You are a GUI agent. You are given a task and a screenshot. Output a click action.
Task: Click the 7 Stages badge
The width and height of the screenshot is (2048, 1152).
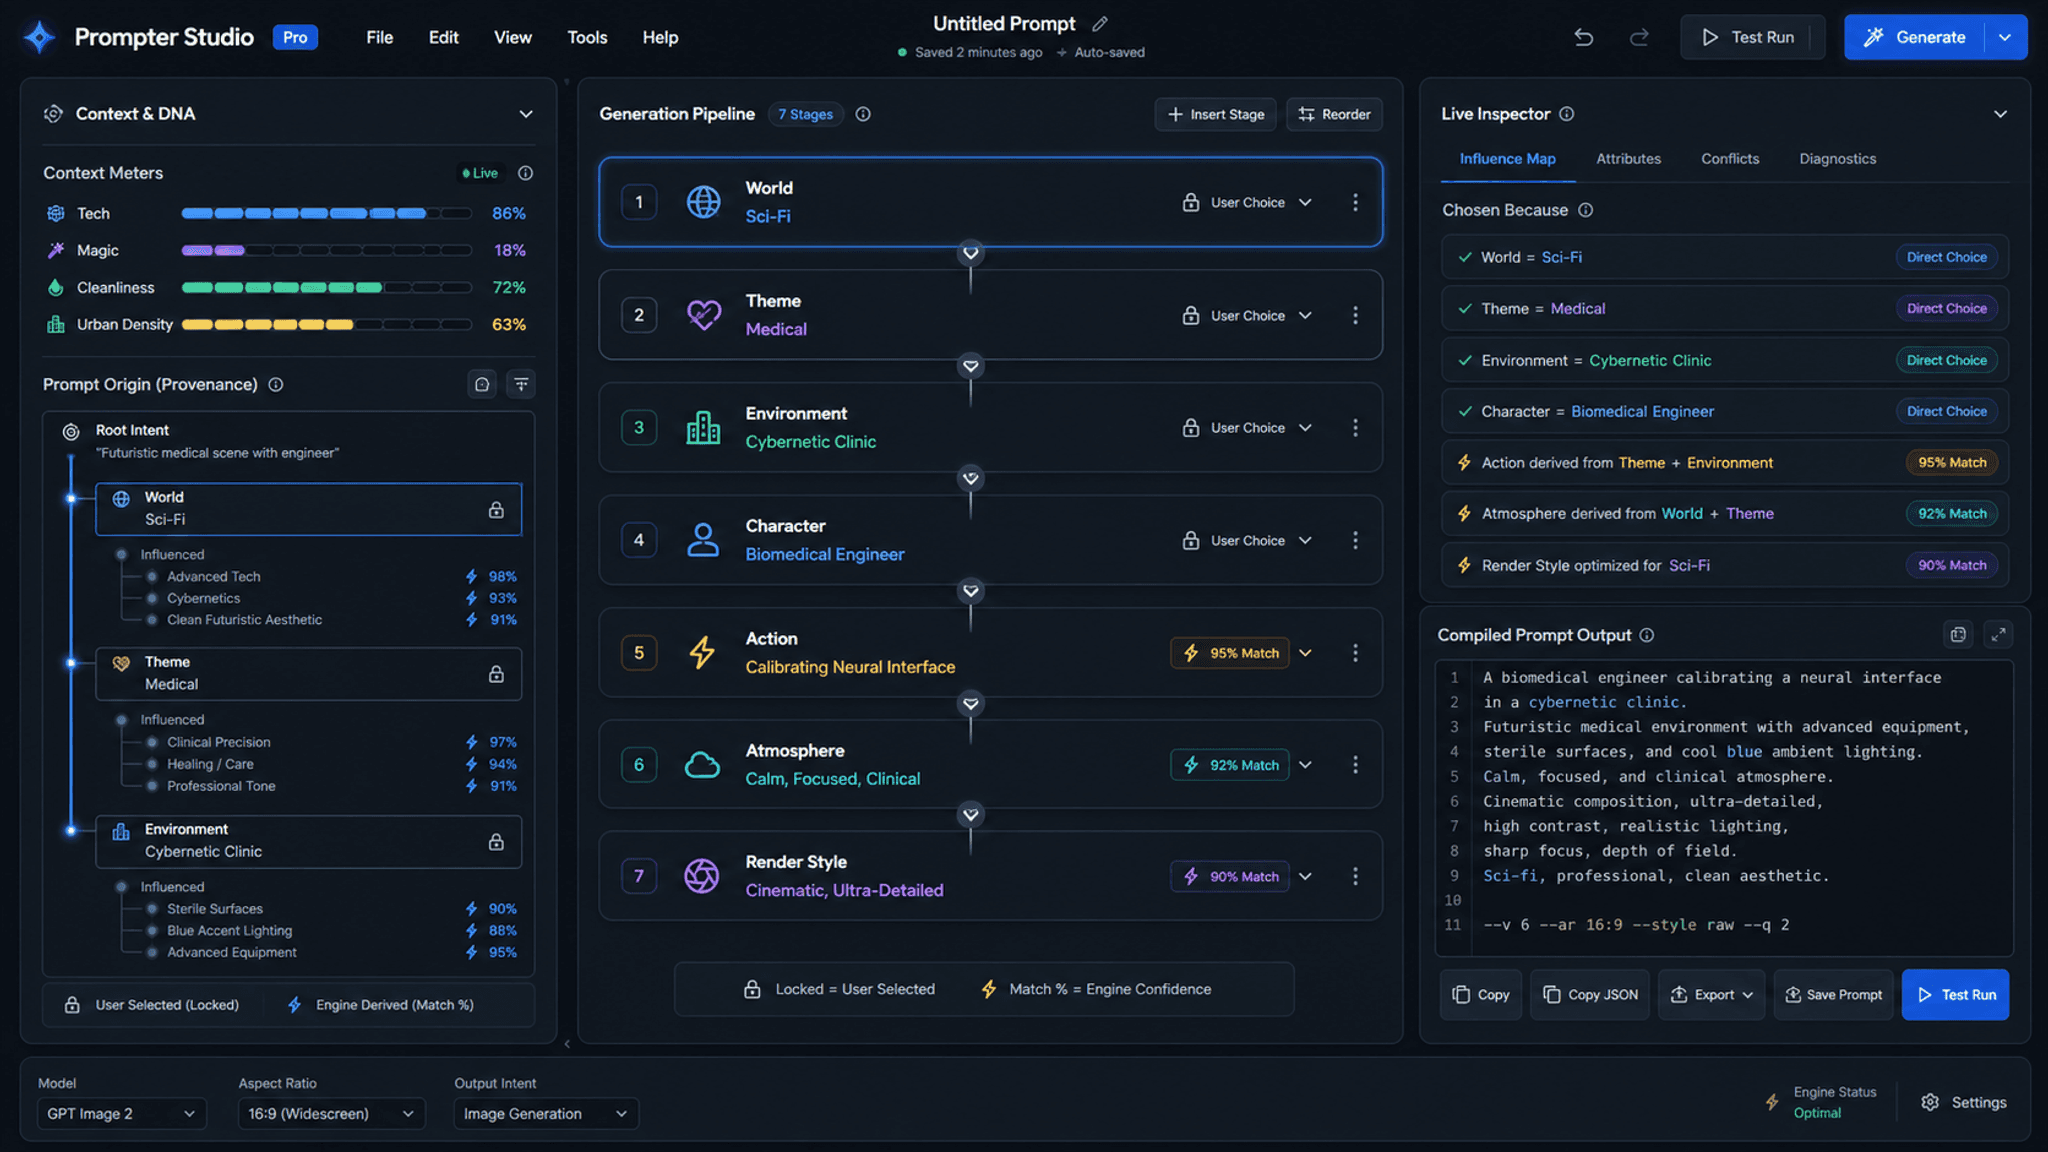point(806,114)
